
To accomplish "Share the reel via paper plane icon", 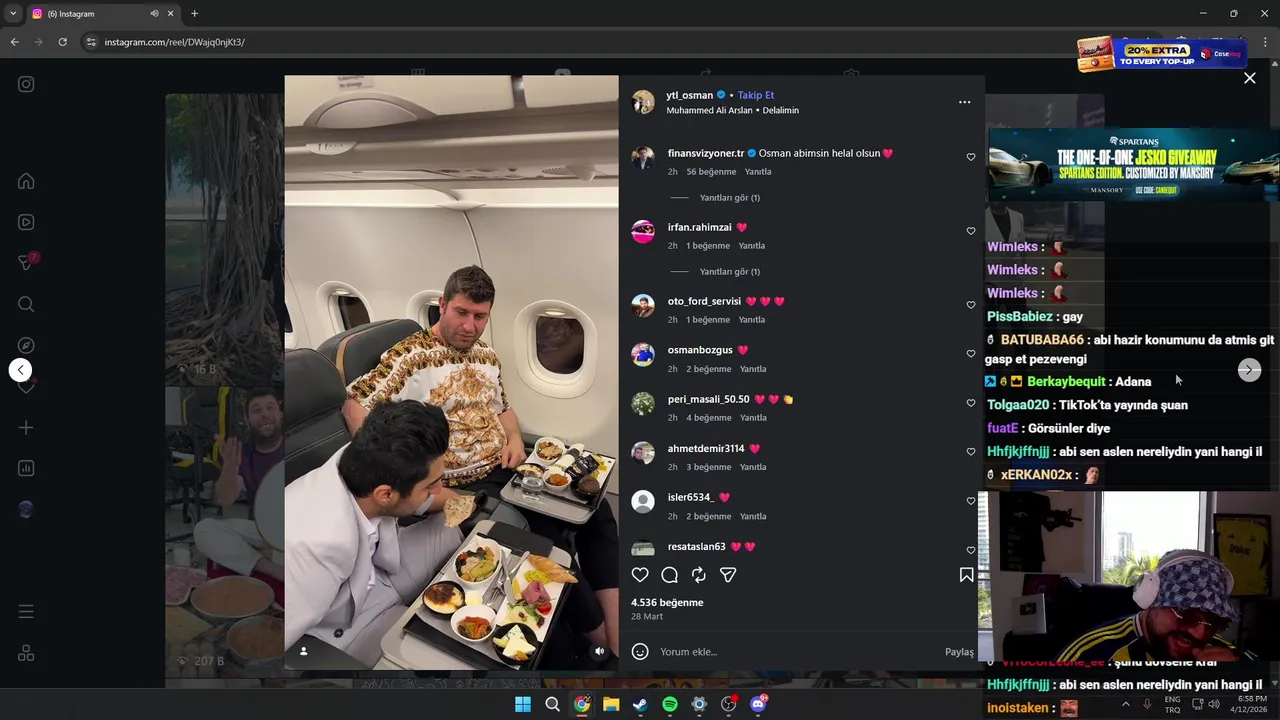I will 728,575.
